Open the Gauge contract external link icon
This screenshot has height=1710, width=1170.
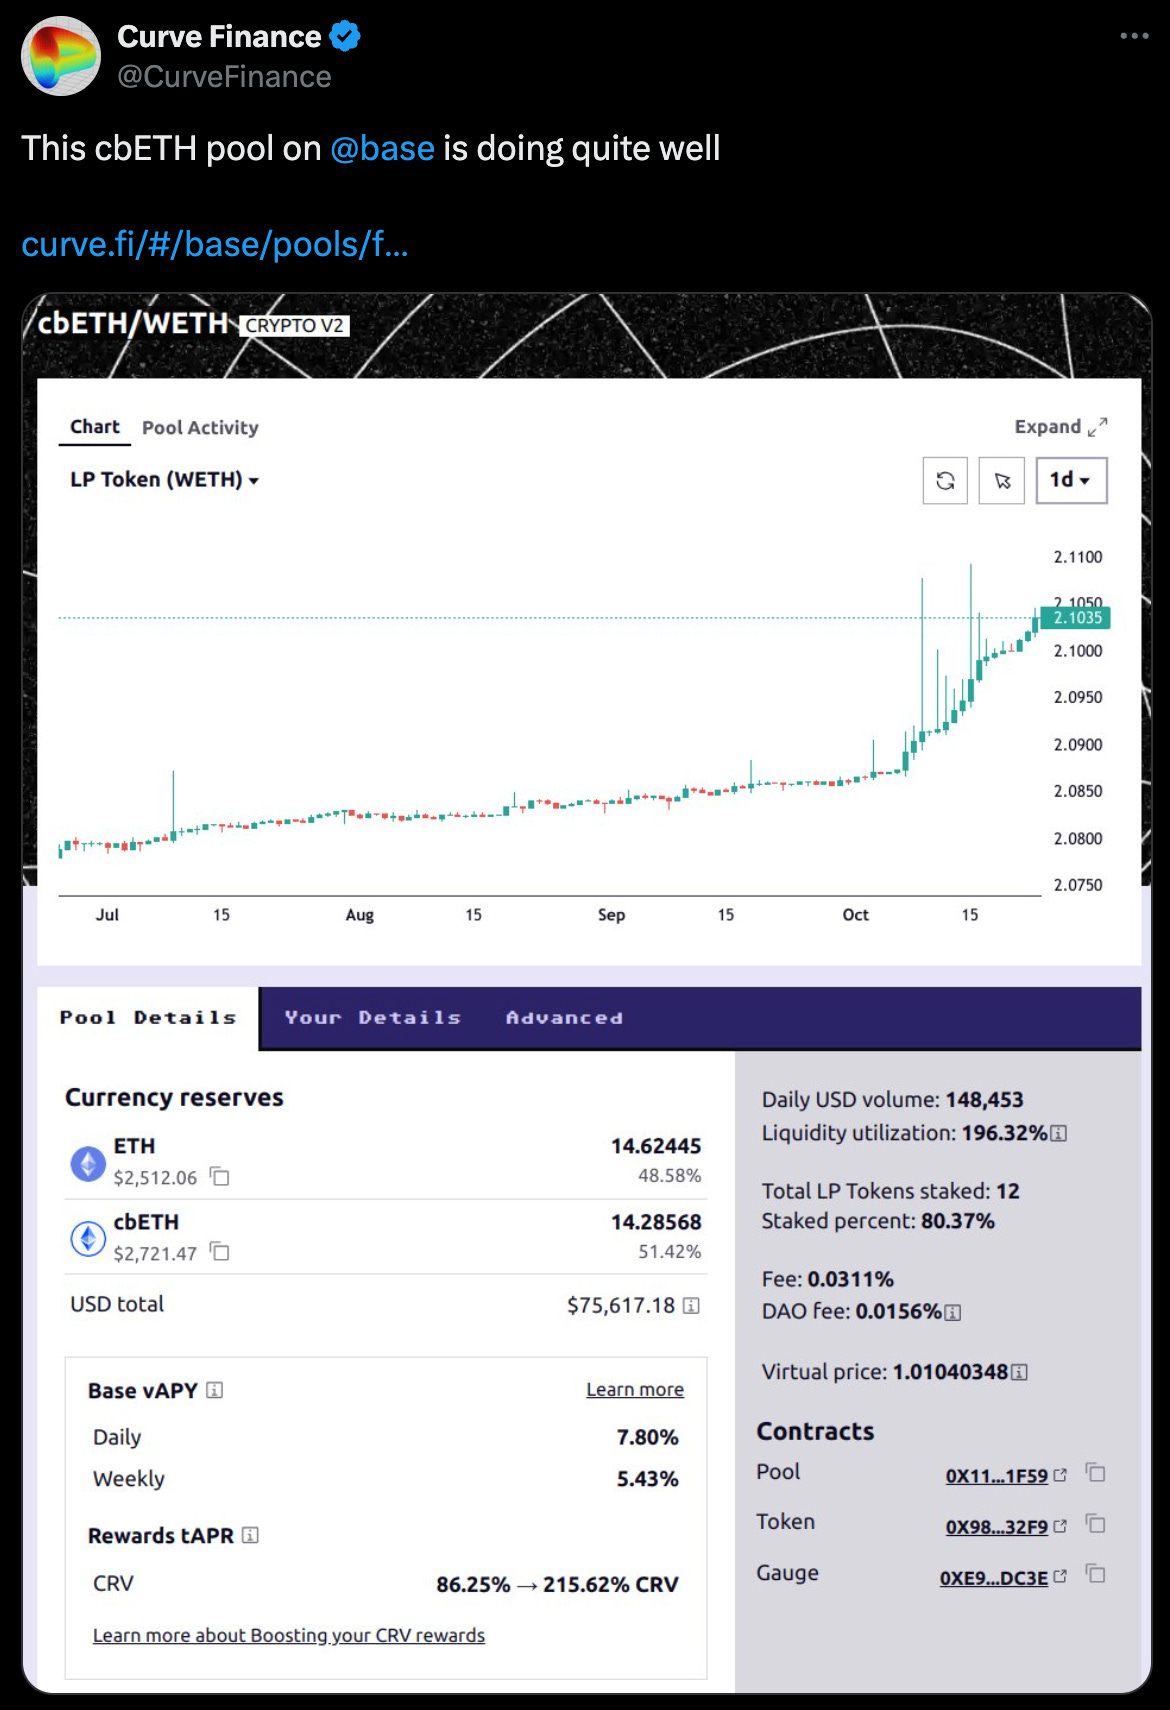click(1061, 1576)
